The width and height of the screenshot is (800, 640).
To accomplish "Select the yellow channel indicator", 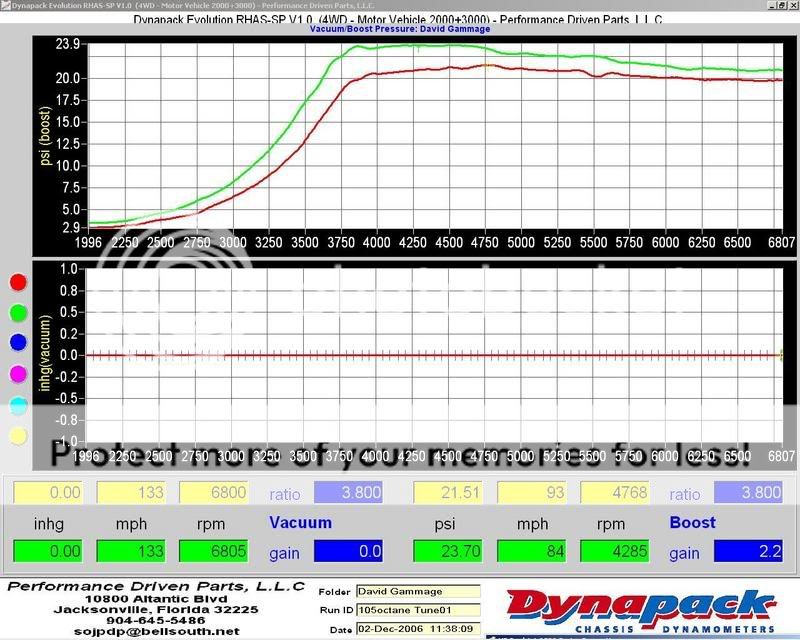I will click(17, 433).
